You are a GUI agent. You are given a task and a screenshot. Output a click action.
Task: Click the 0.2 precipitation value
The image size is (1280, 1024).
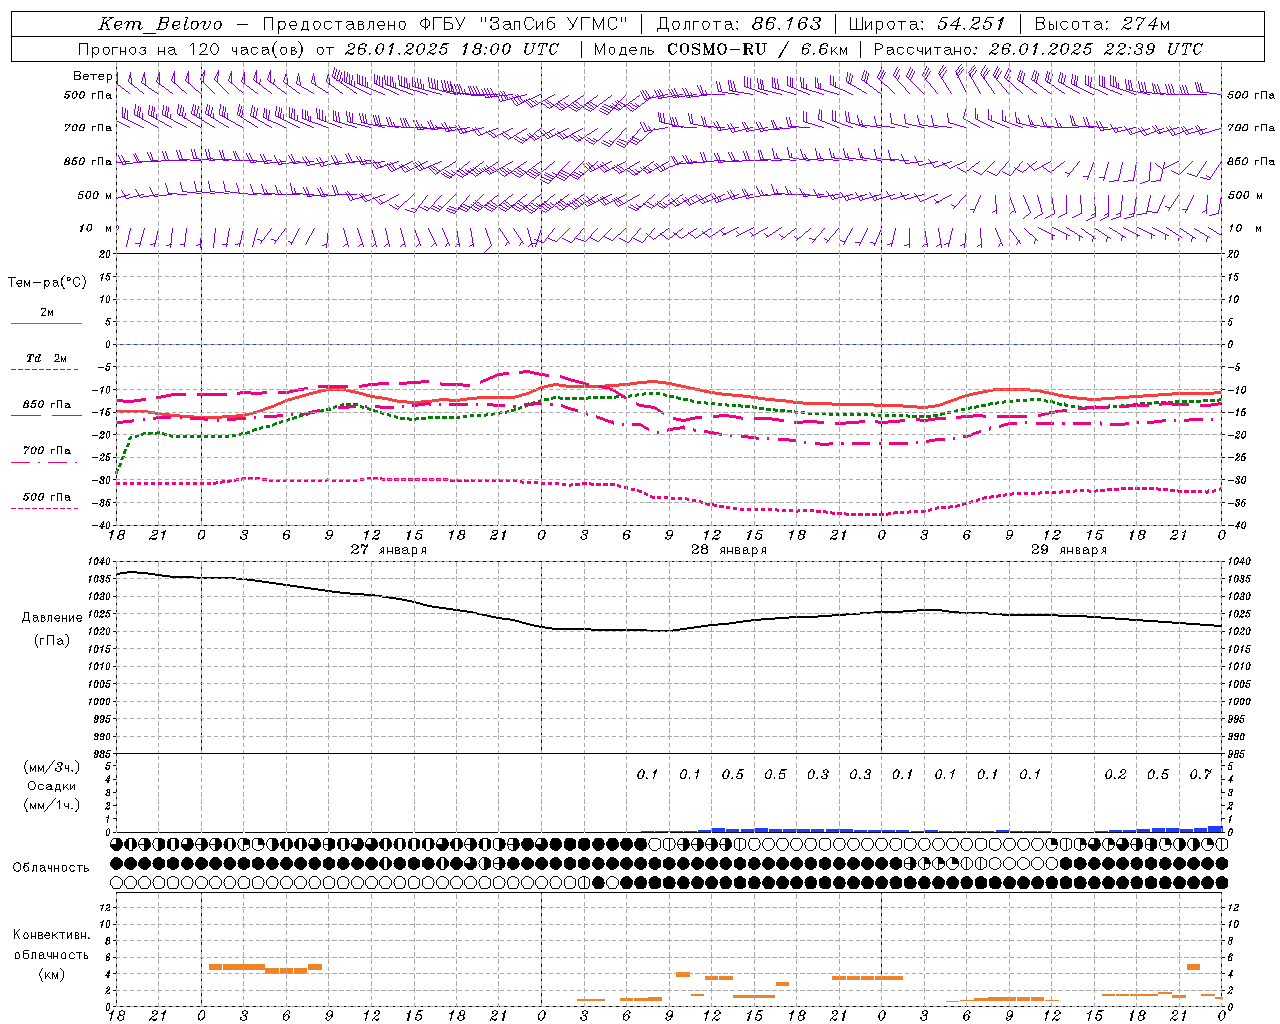[1115, 775]
